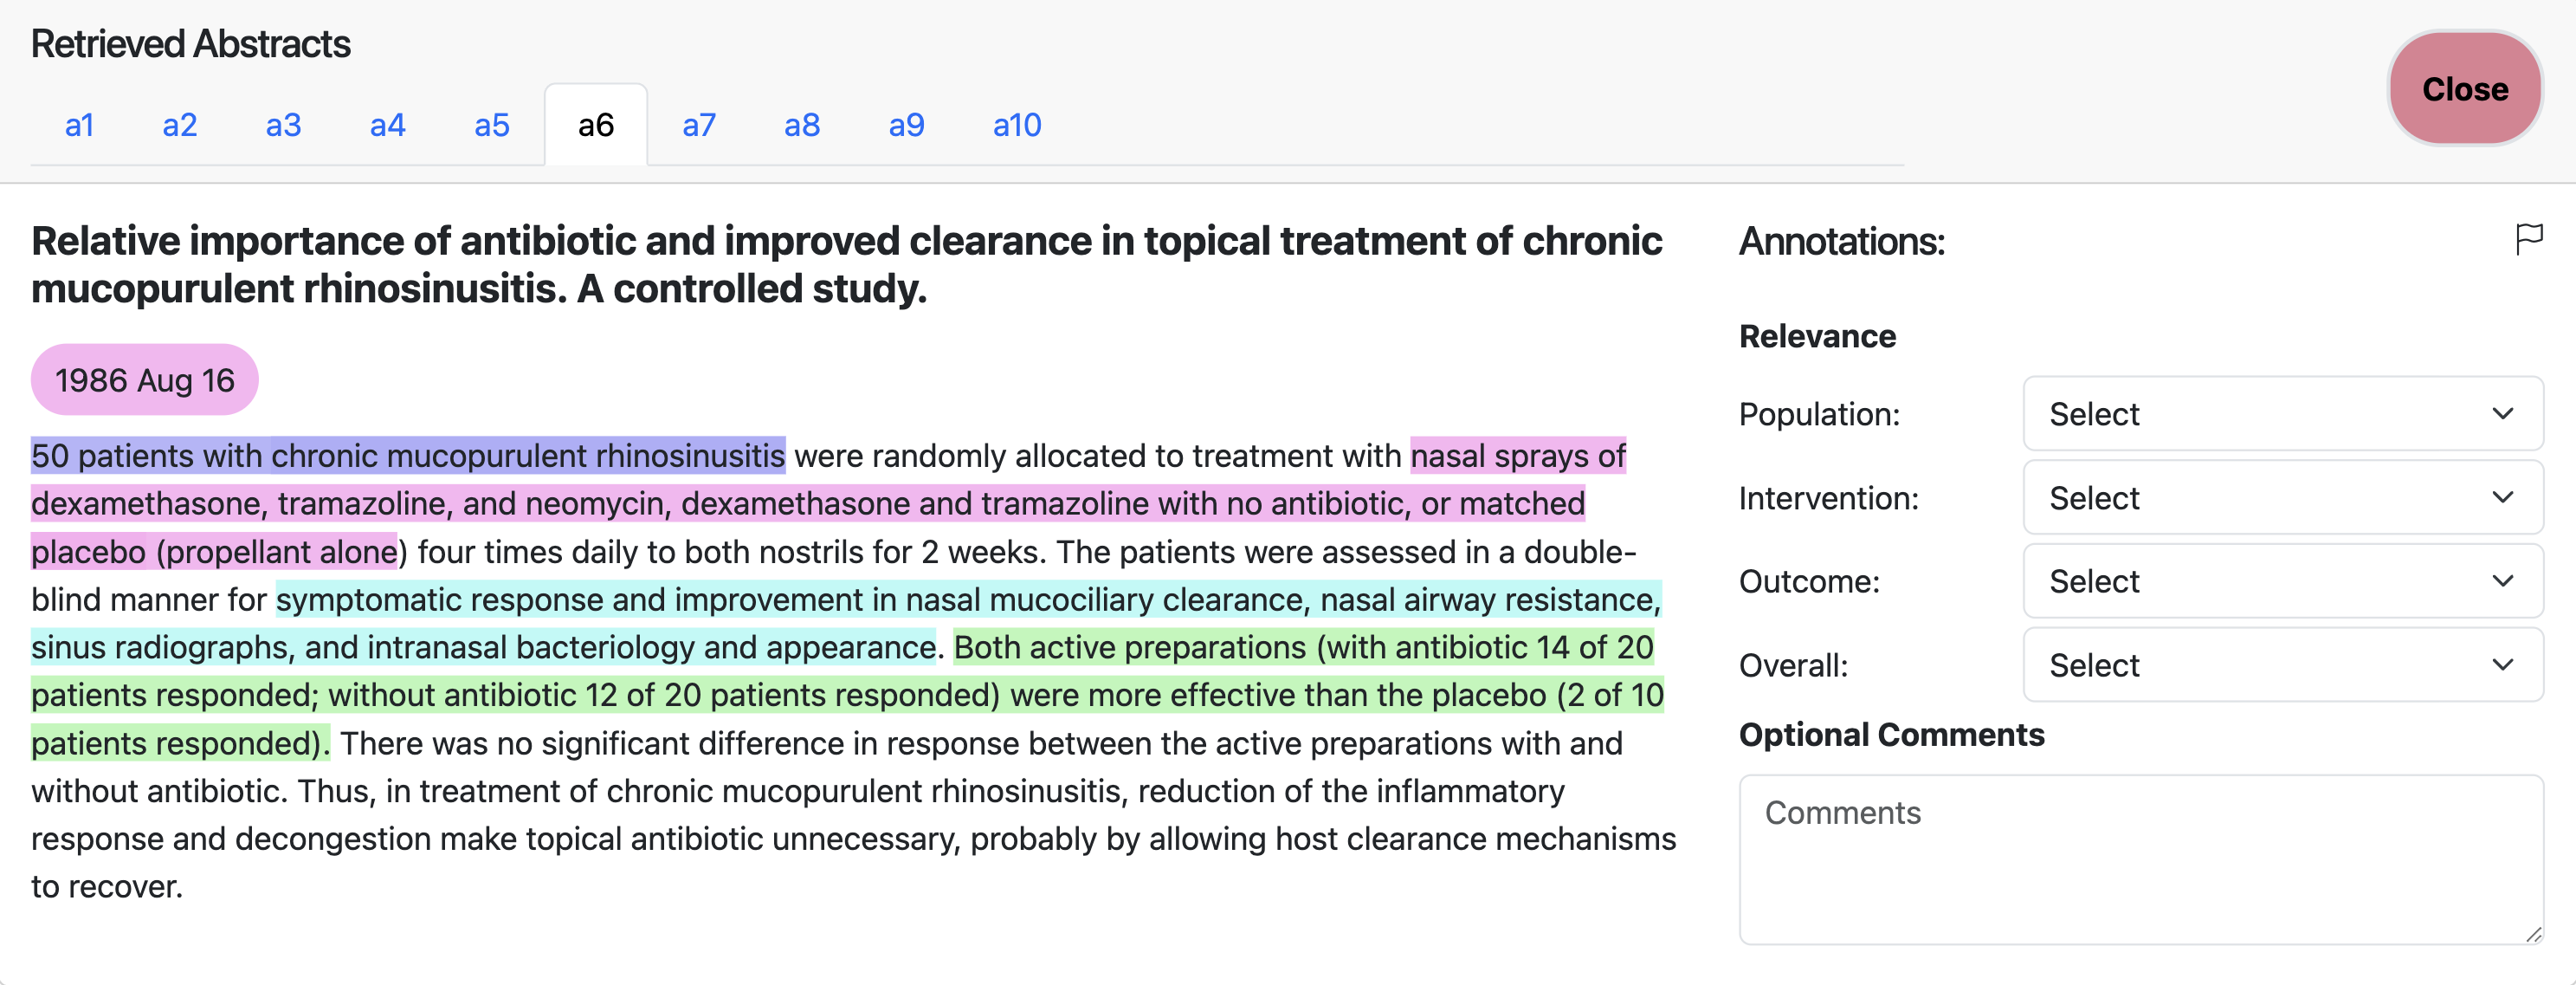The width and height of the screenshot is (2576, 985).
Task: Open abstract tab a4
Action: click(387, 125)
